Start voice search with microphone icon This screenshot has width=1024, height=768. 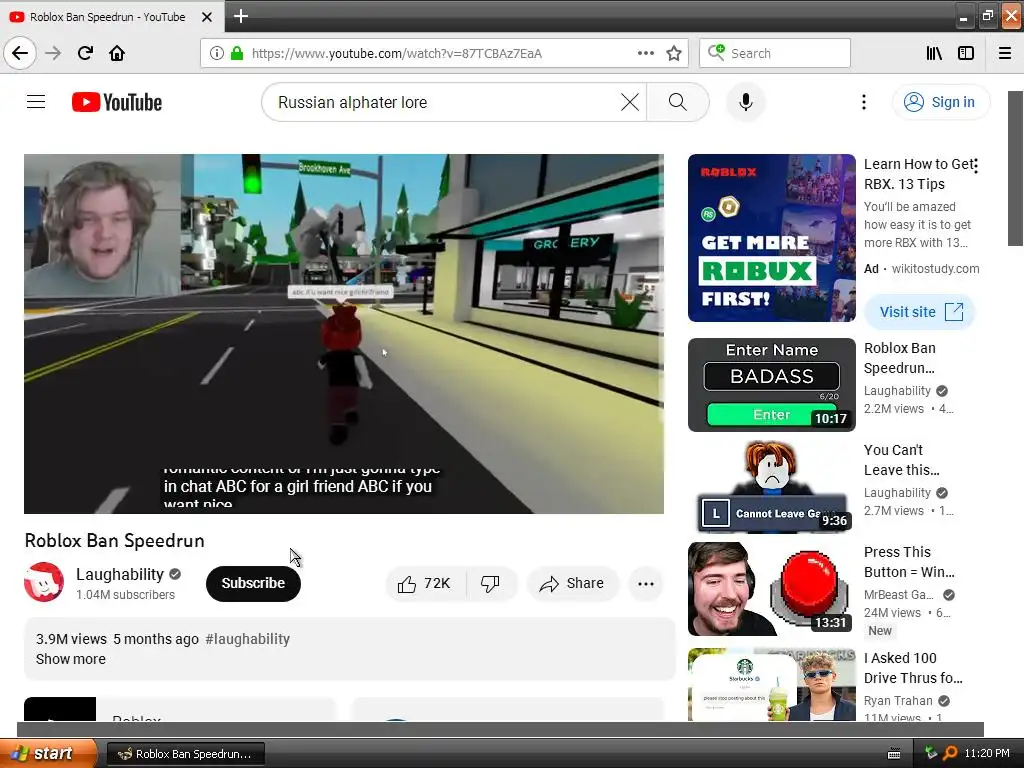(746, 102)
